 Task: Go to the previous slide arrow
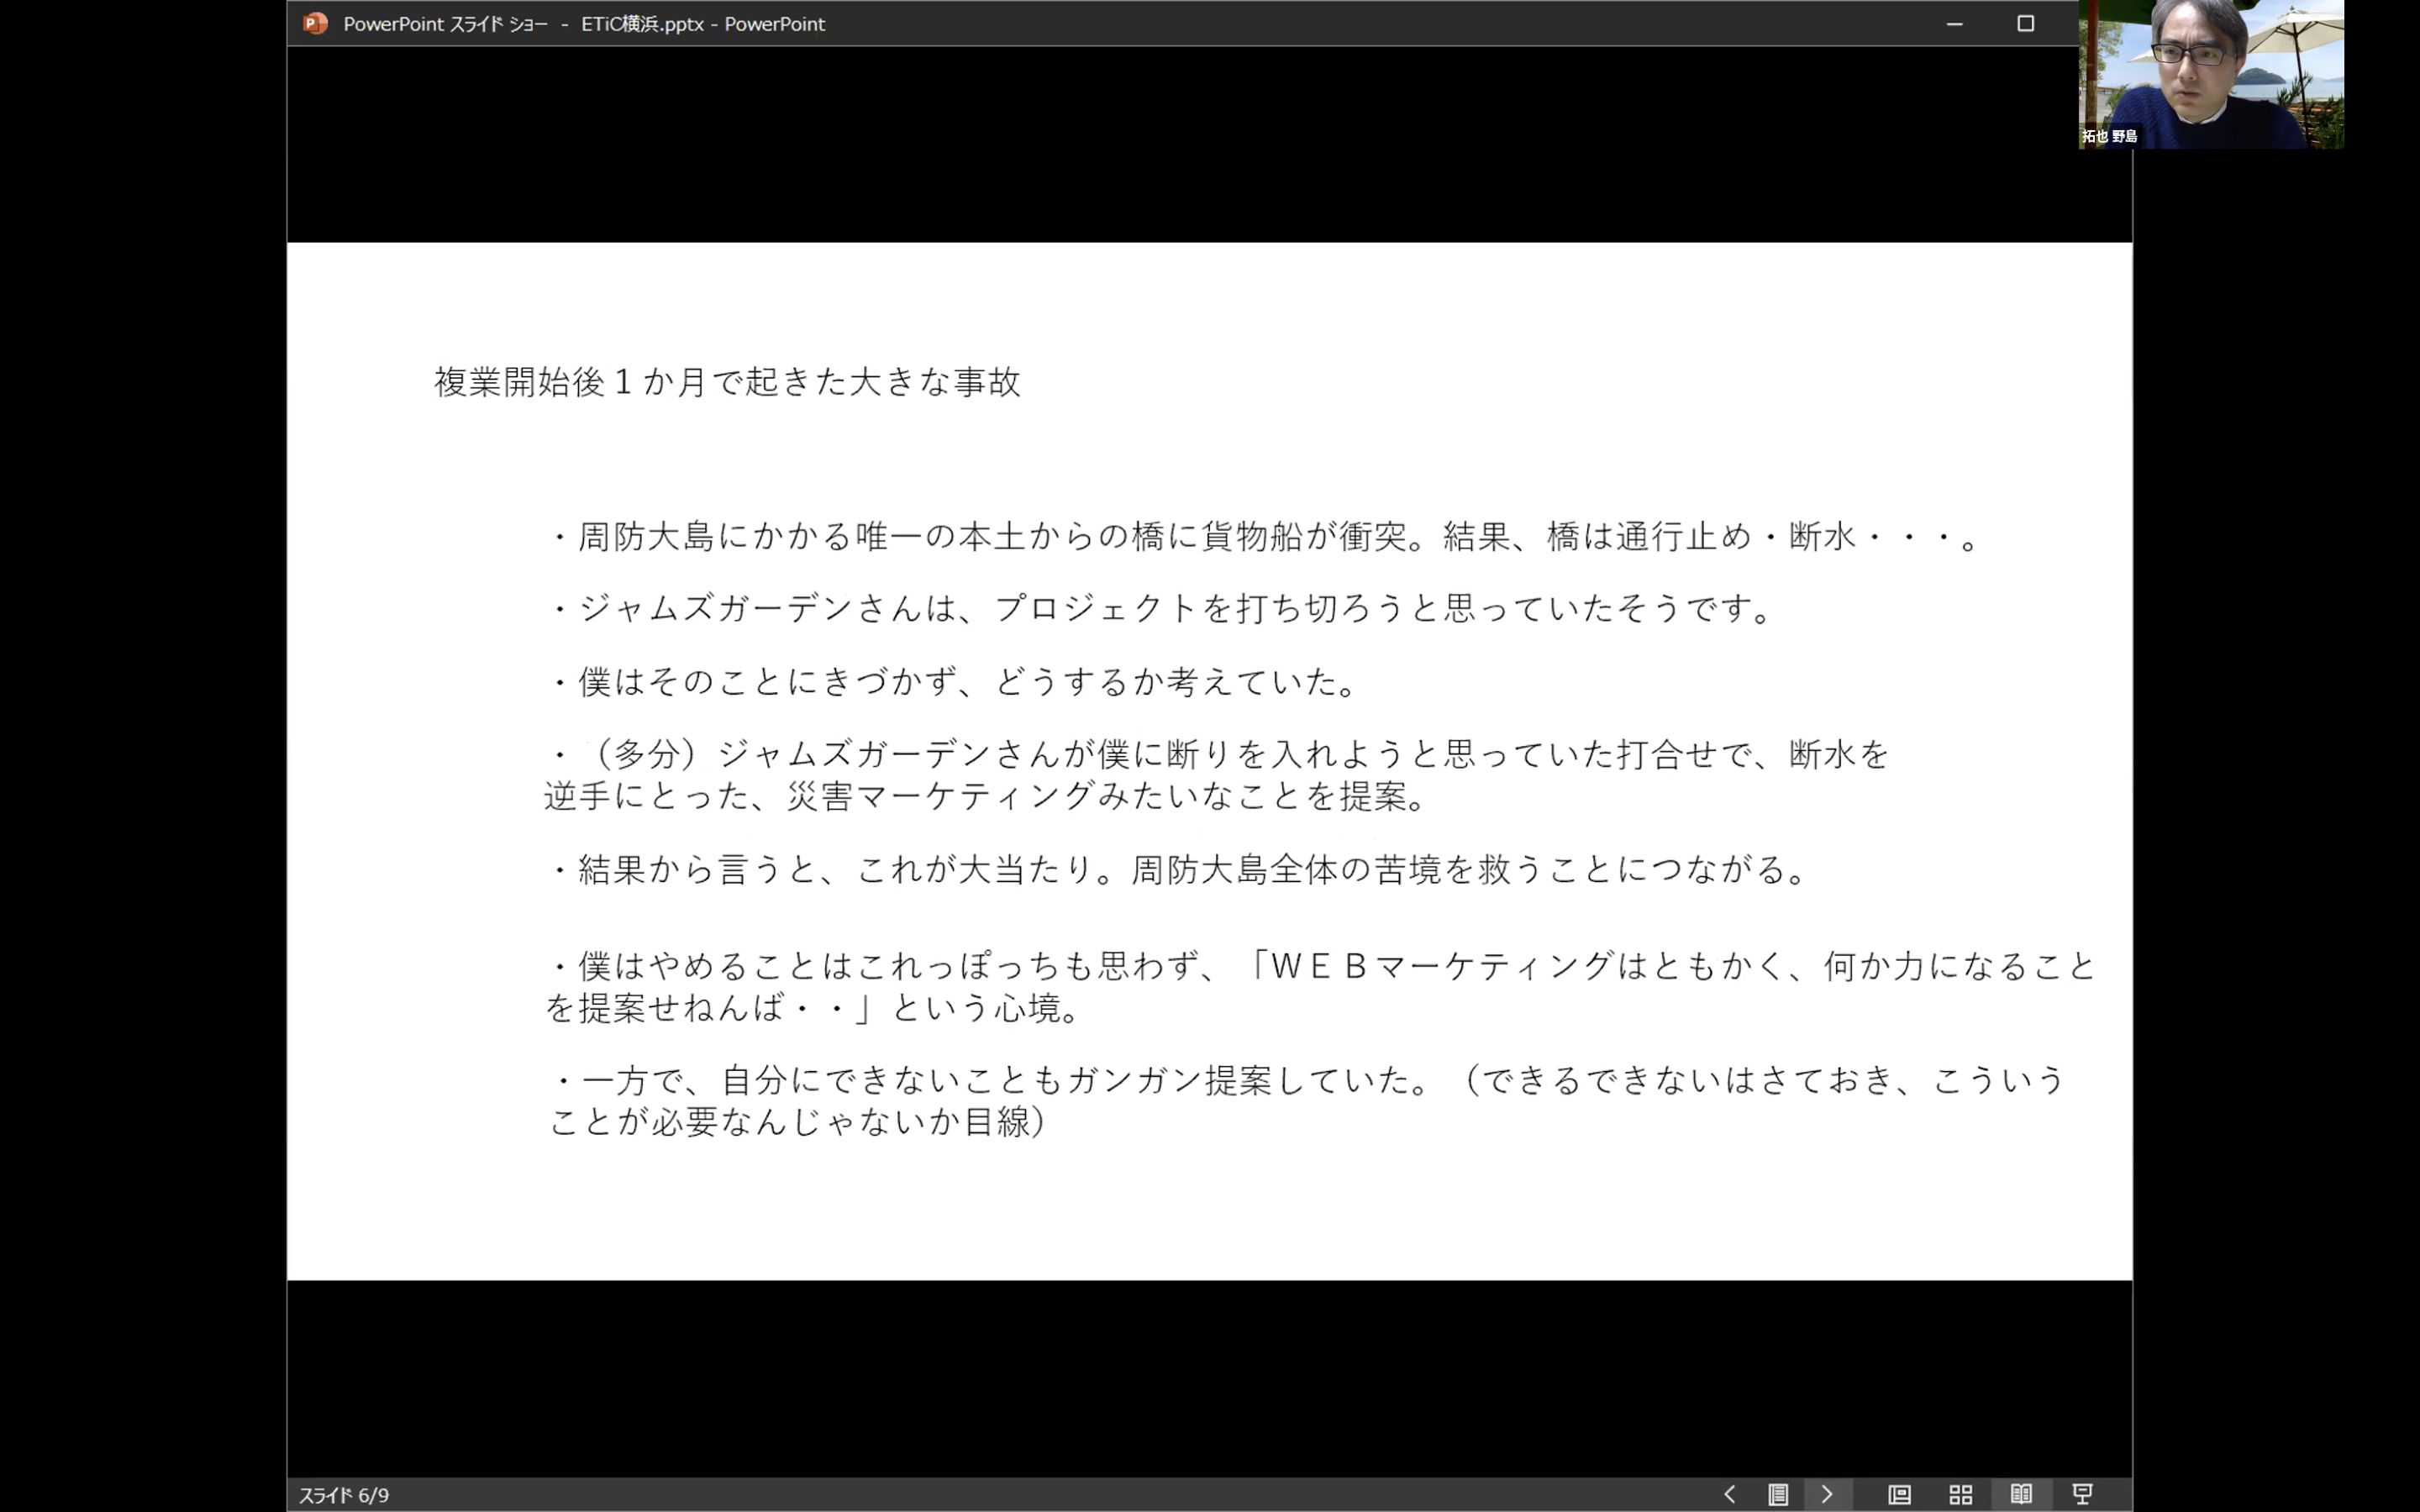1730,1494
